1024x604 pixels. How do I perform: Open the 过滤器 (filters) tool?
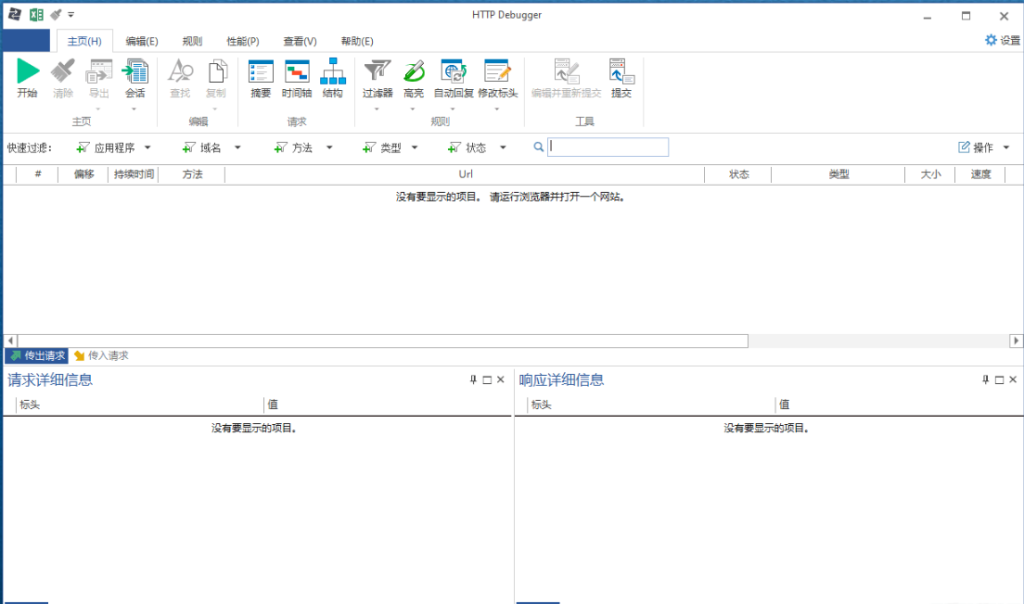click(377, 80)
